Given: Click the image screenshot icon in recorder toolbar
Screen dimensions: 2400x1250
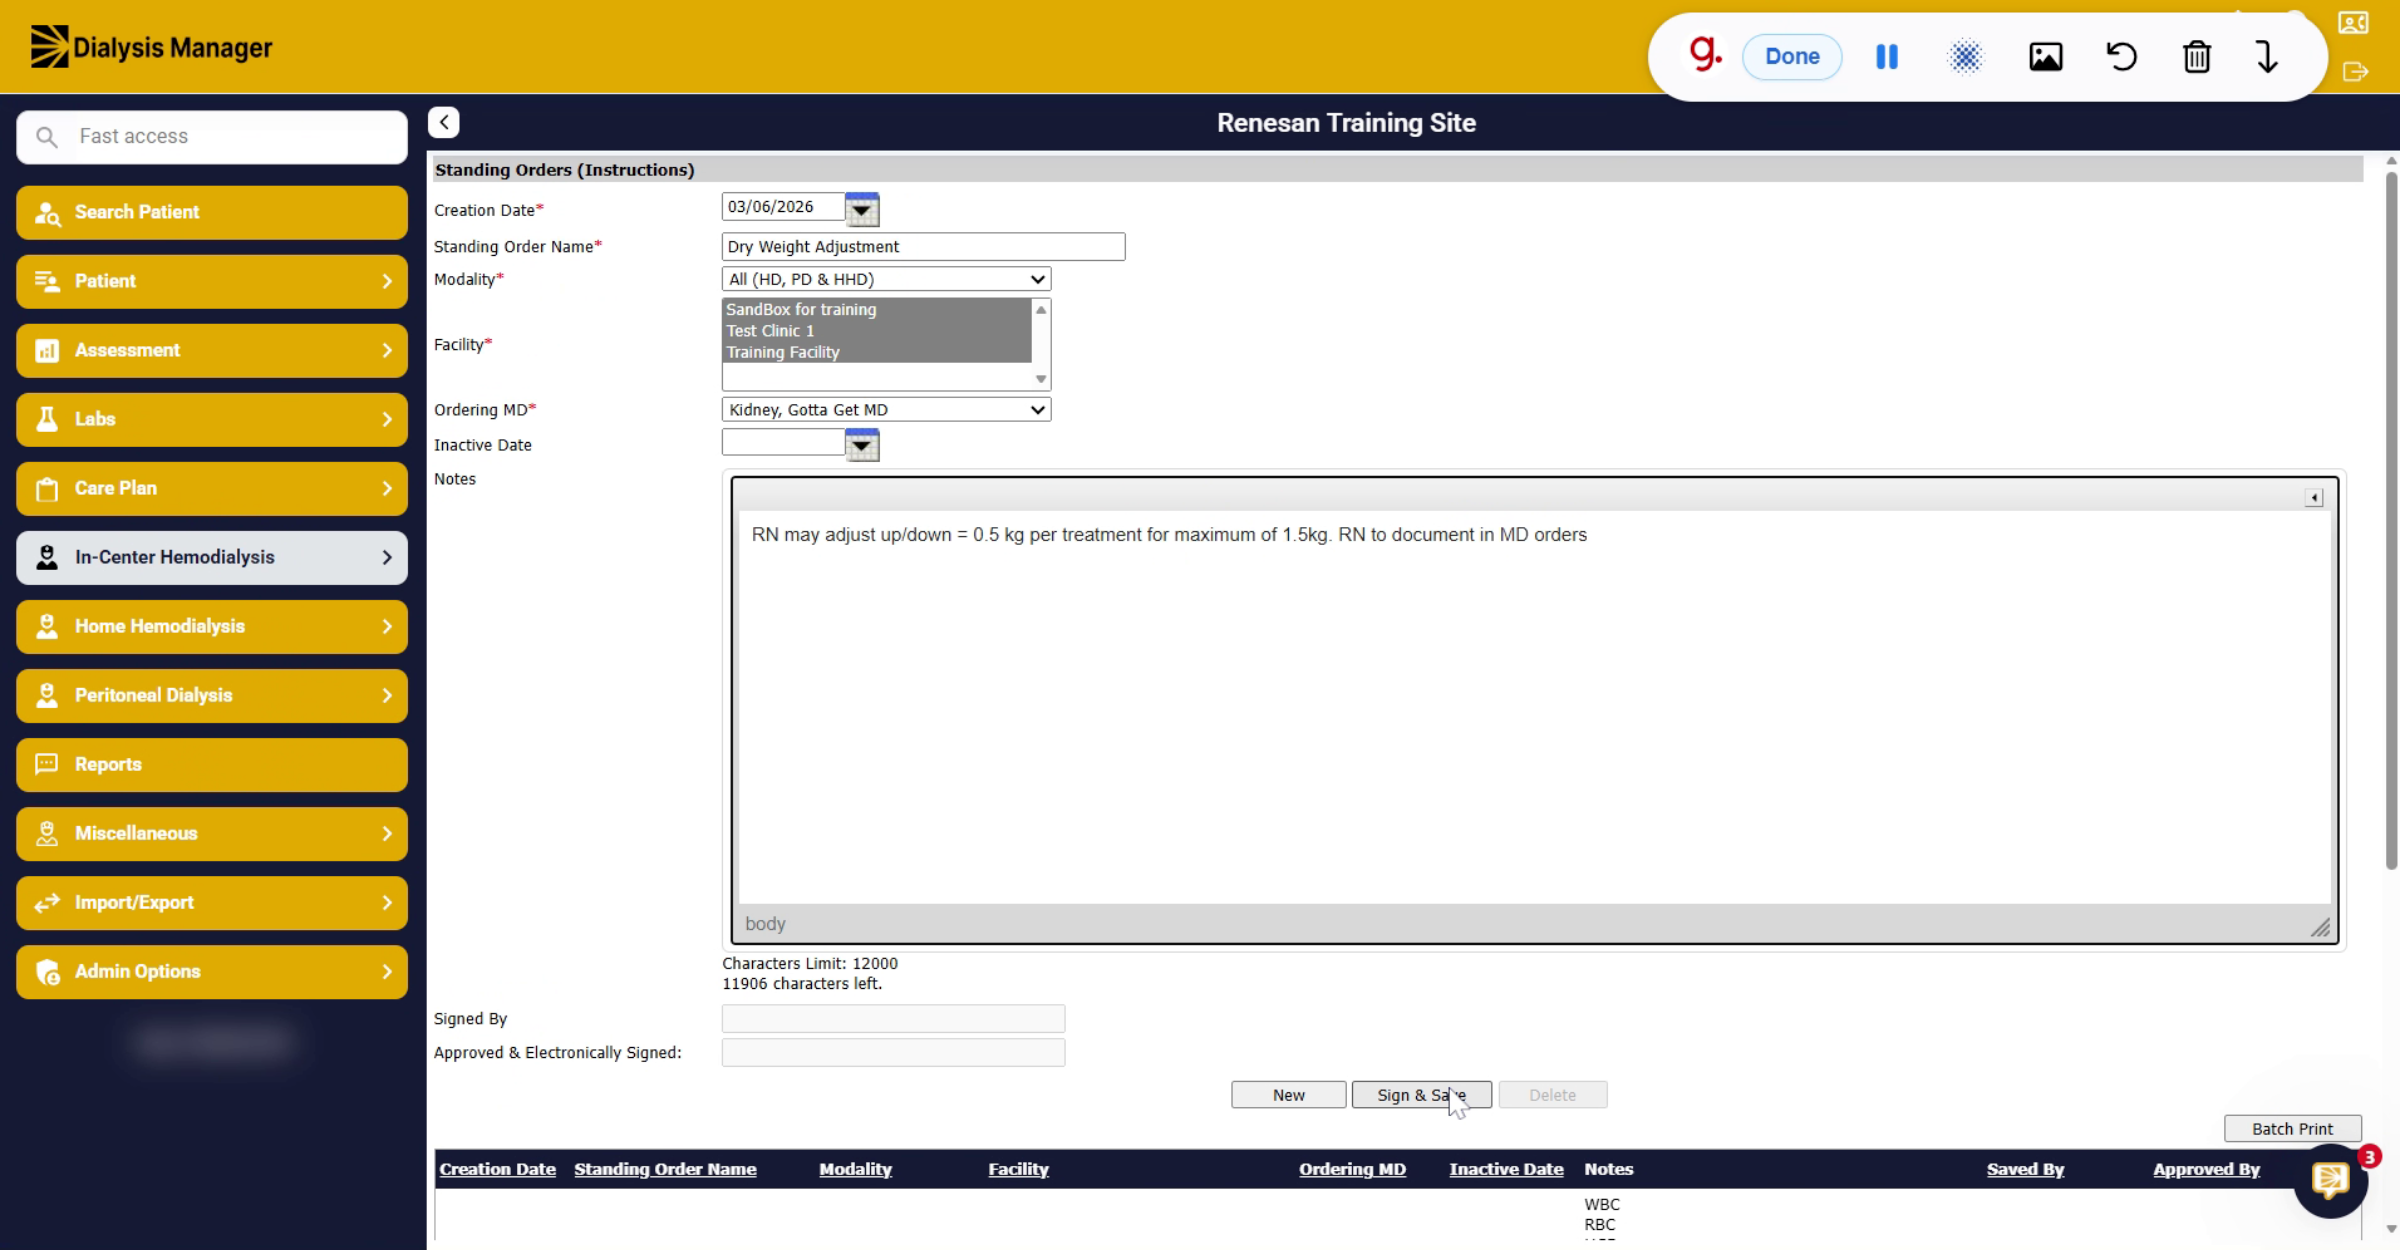Looking at the screenshot, I should pos(2045,57).
